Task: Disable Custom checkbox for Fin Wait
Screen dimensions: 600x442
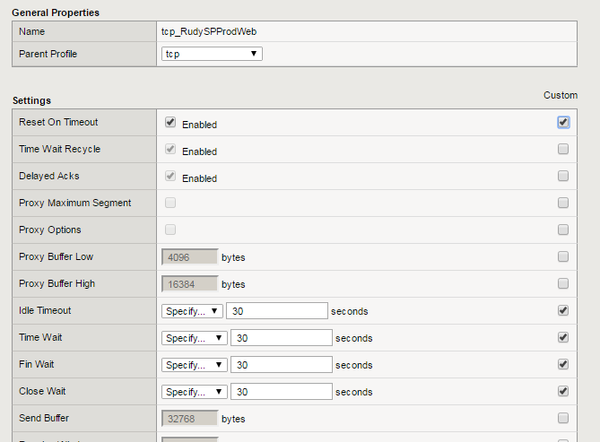Action: pyautogui.click(x=564, y=364)
